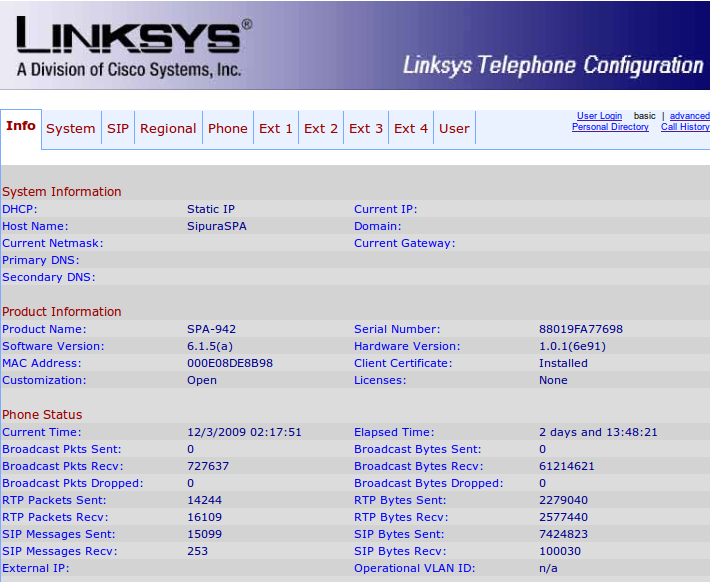Click the Secondary DNS: label
Image resolution: width=710 pixels, height=582 pixels.
49,277
